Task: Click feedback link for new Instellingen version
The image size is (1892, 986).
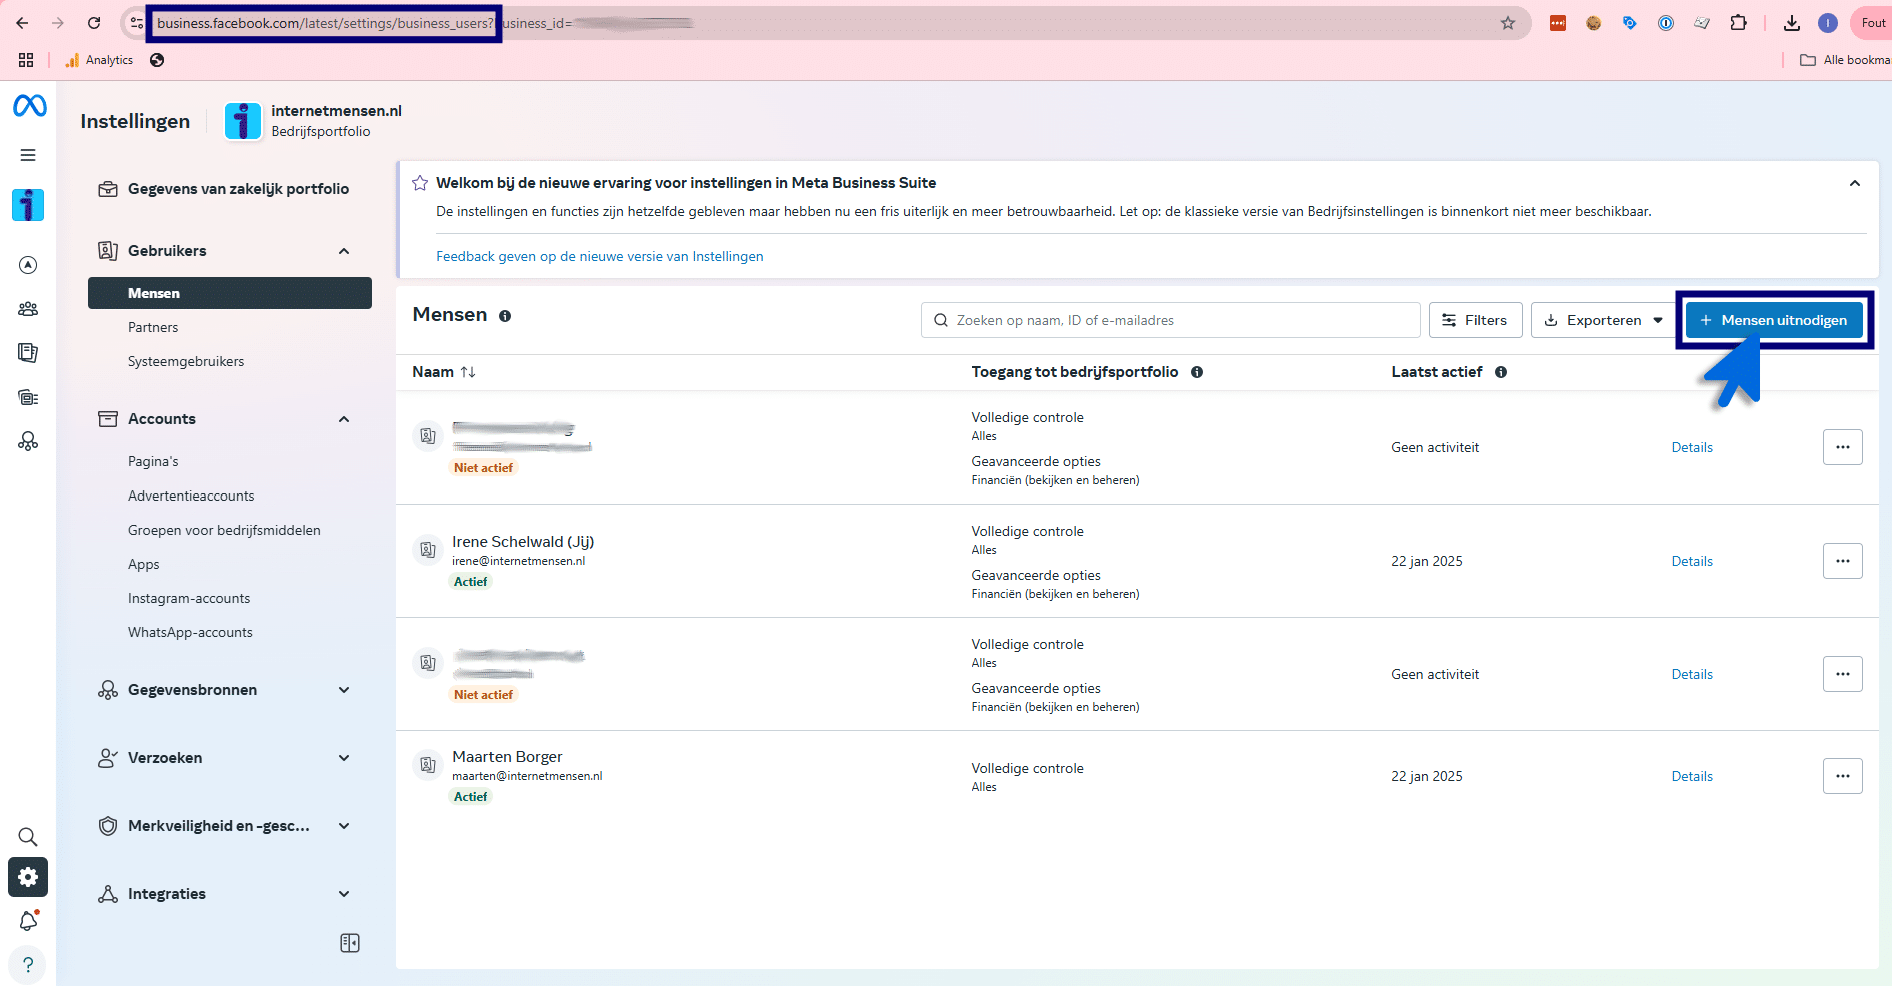Action: pos(599,256)
